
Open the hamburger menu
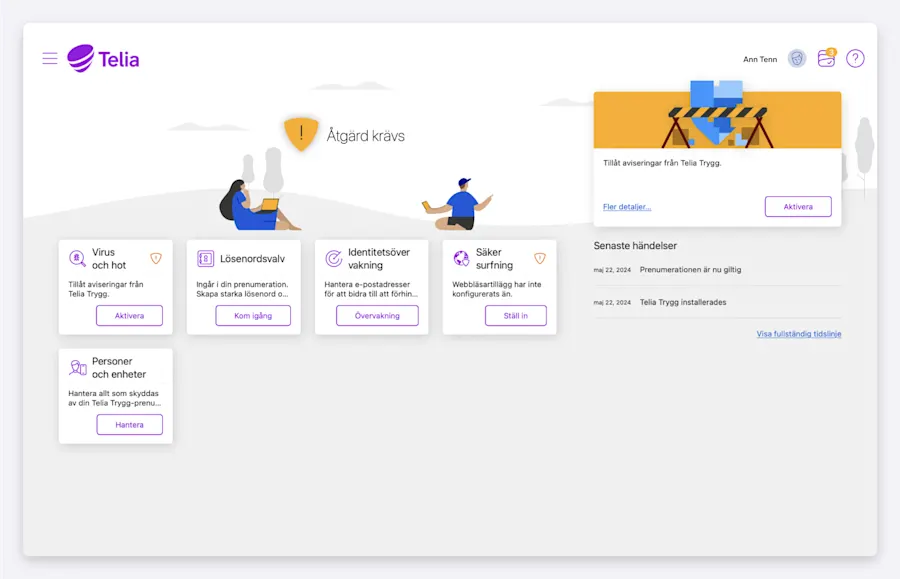50,59
